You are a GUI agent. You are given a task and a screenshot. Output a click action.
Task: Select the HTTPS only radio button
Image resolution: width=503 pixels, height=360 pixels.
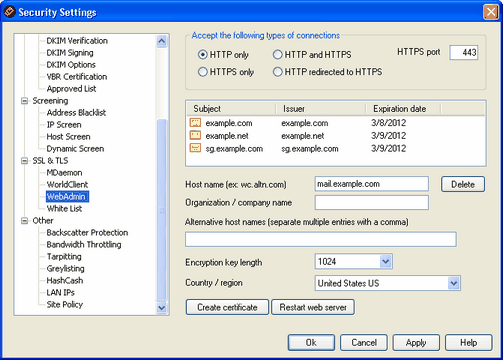203,72
